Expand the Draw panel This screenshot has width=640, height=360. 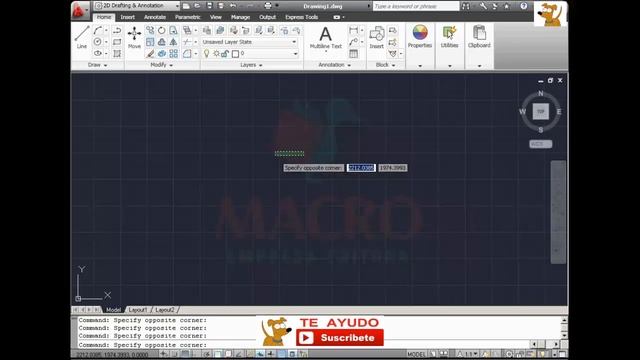[x=98, y=65]
